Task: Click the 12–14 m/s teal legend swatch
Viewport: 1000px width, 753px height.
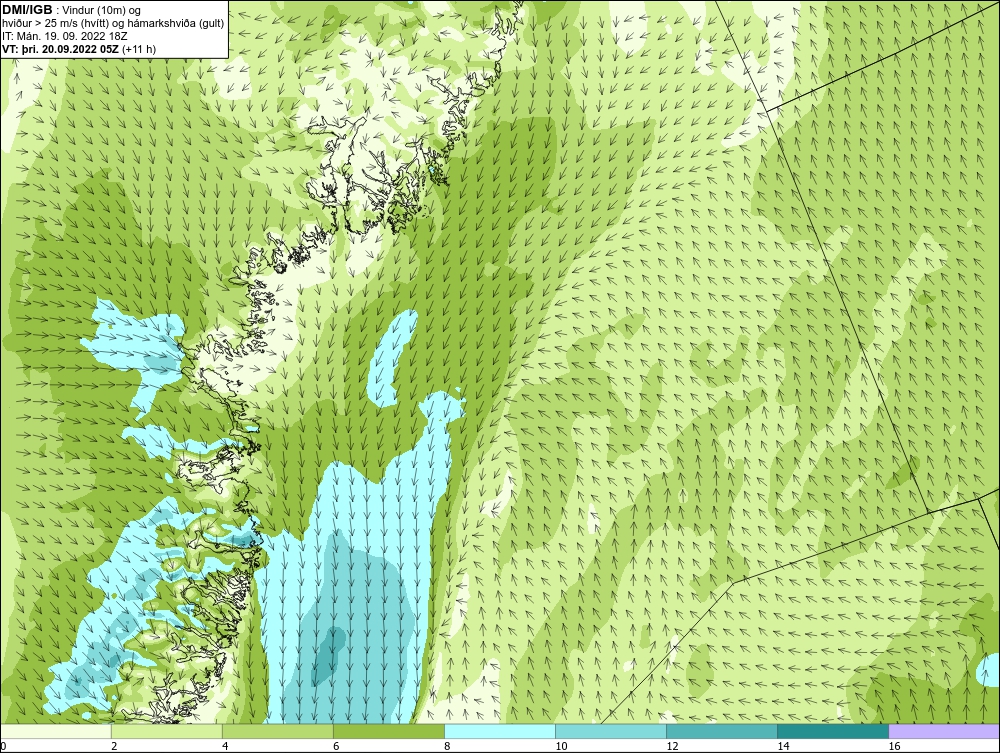Action: (x=722, y=731)
